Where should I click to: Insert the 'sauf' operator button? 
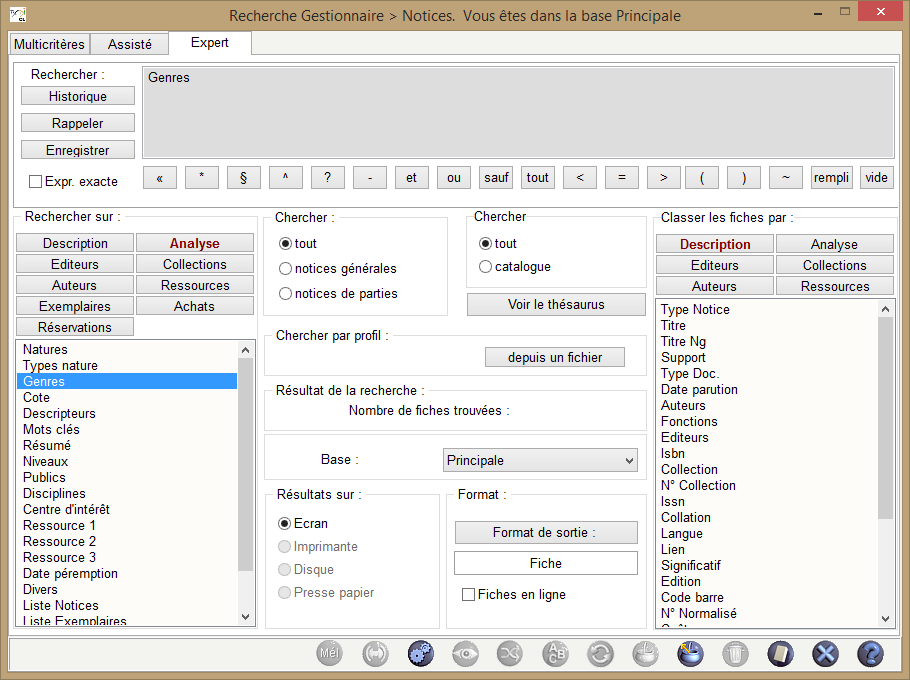coord(496,178)
